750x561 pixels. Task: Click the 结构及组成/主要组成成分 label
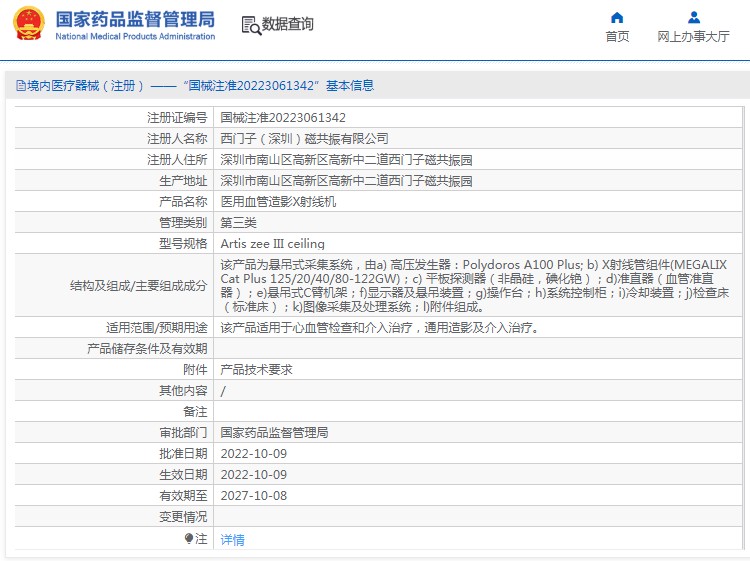click(139, 286)
